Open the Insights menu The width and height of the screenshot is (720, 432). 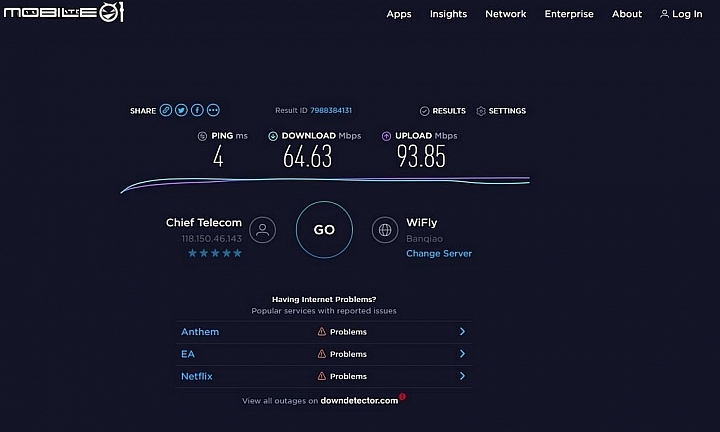[x=448, y=14]
